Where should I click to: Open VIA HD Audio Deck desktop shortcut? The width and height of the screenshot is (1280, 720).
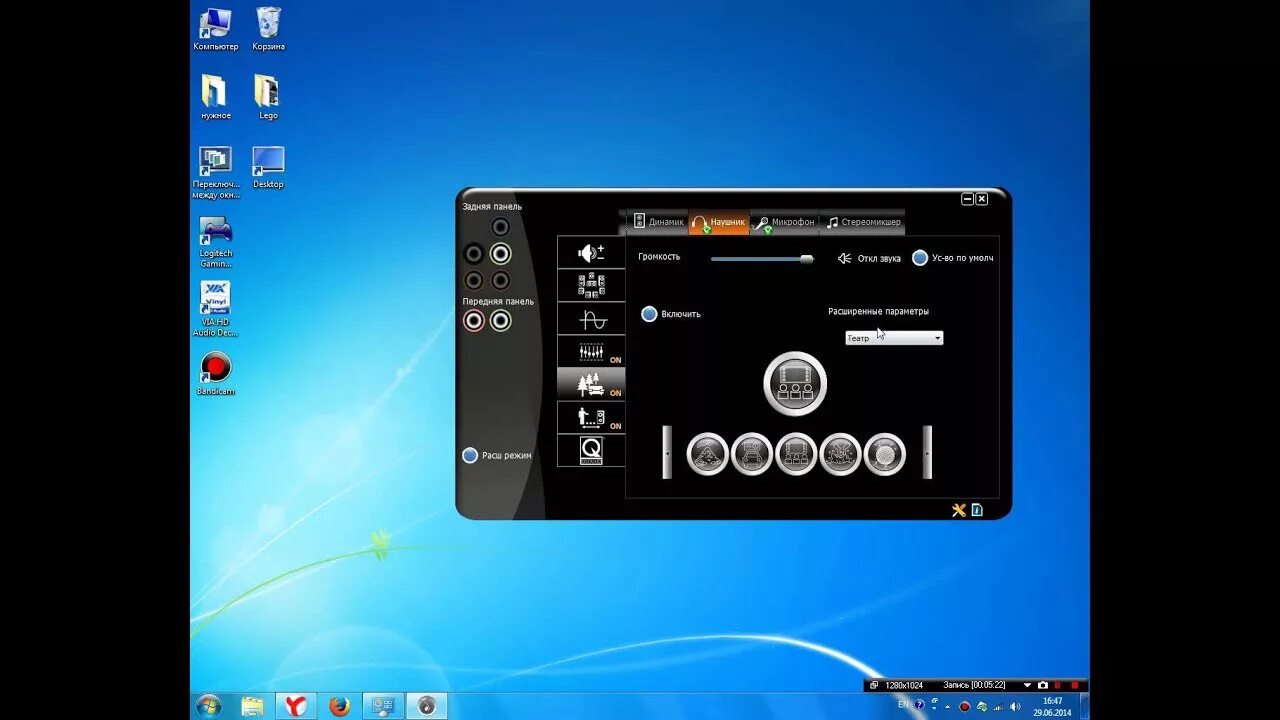215,309
